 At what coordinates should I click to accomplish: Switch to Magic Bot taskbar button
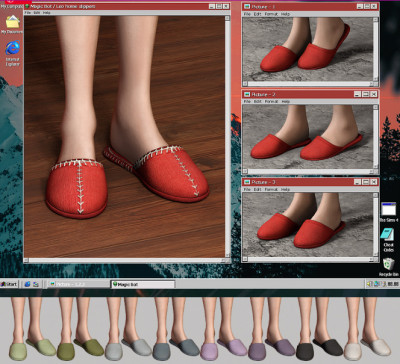(x=143, y=284)
